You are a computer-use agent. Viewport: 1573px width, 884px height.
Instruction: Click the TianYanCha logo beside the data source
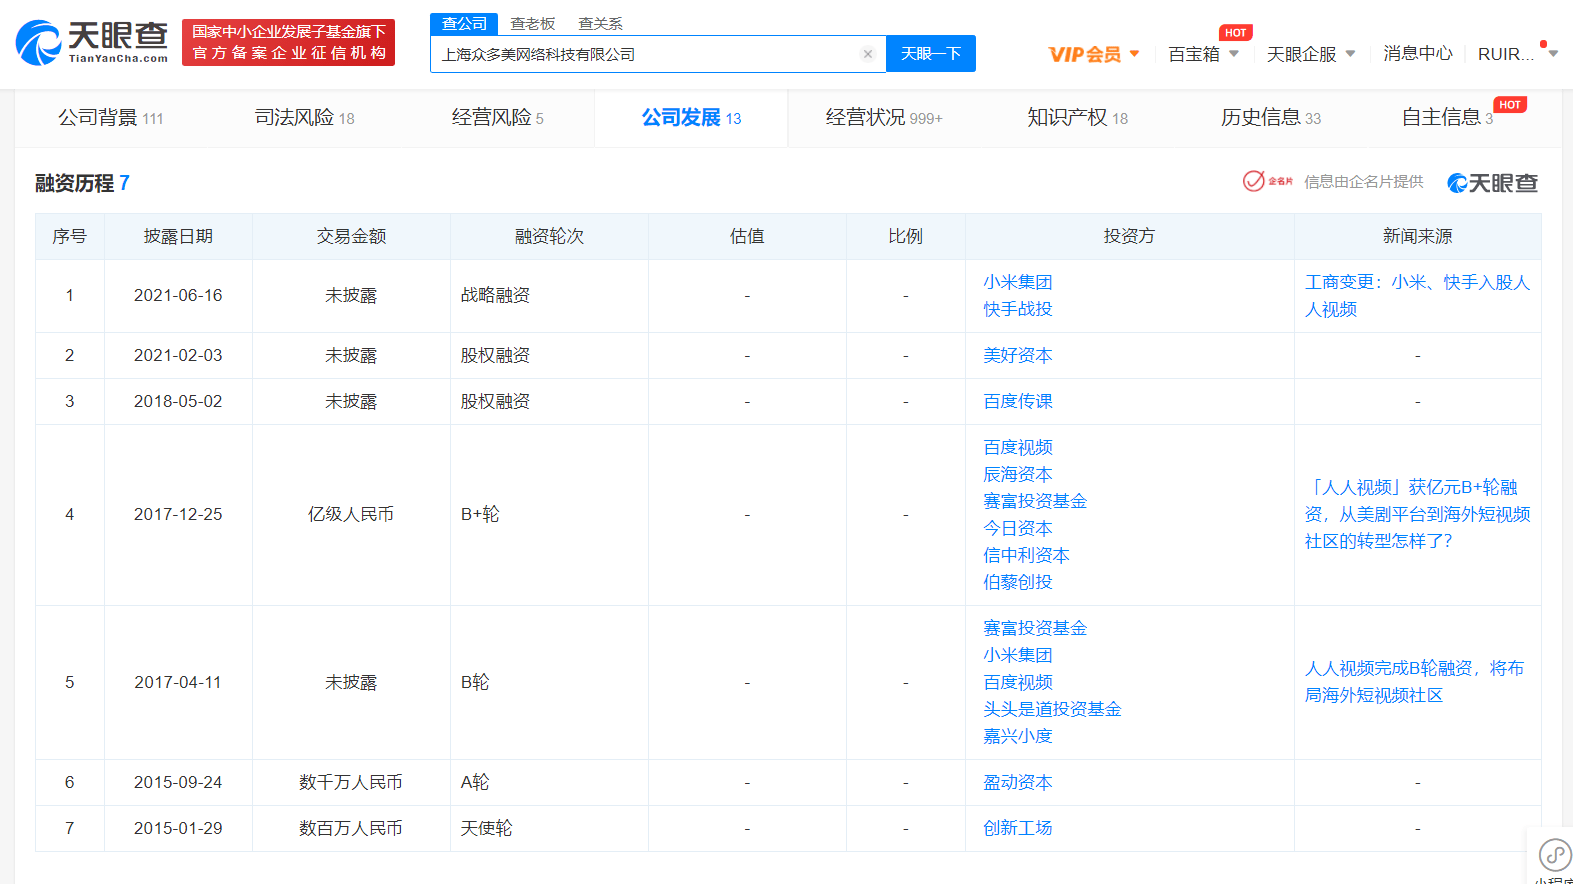pos(1492,183)
